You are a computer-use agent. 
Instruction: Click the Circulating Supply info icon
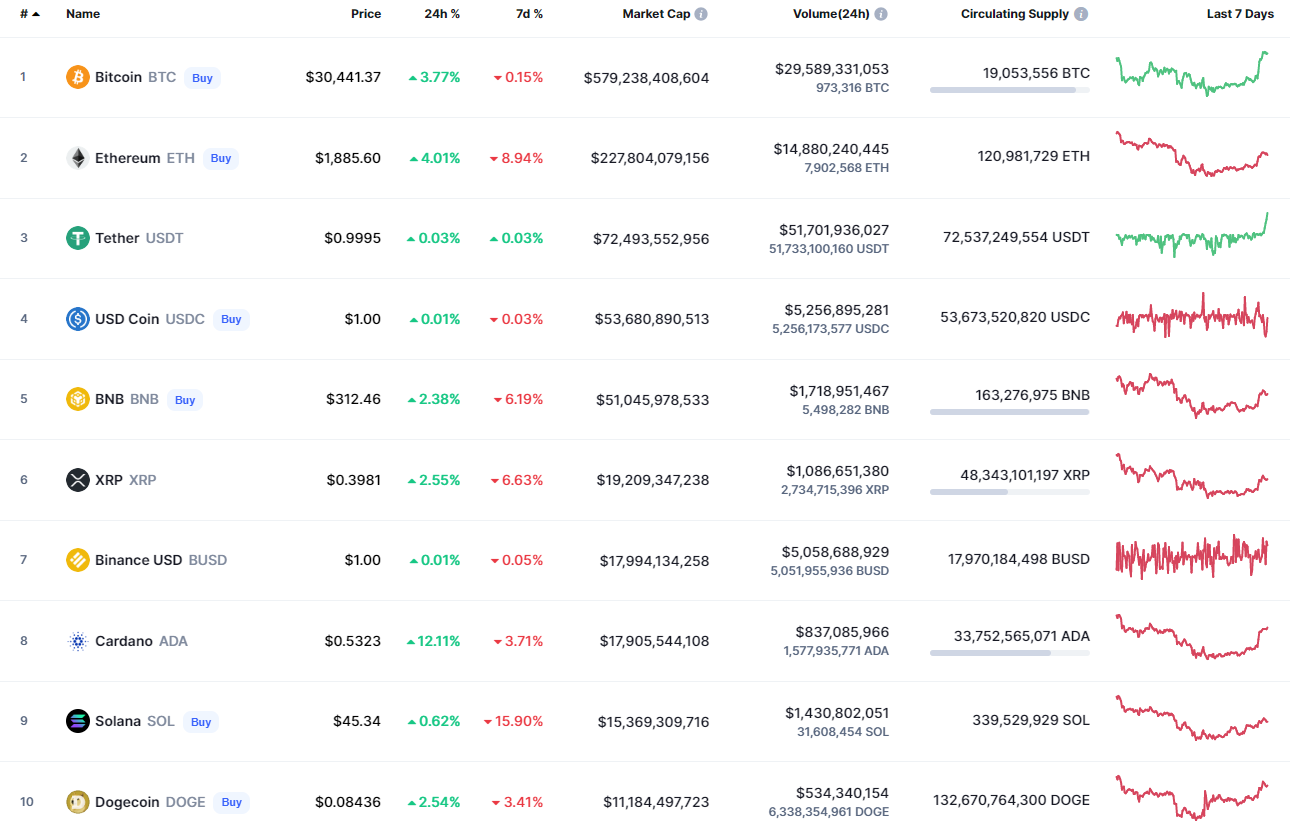coord(1081,14)
